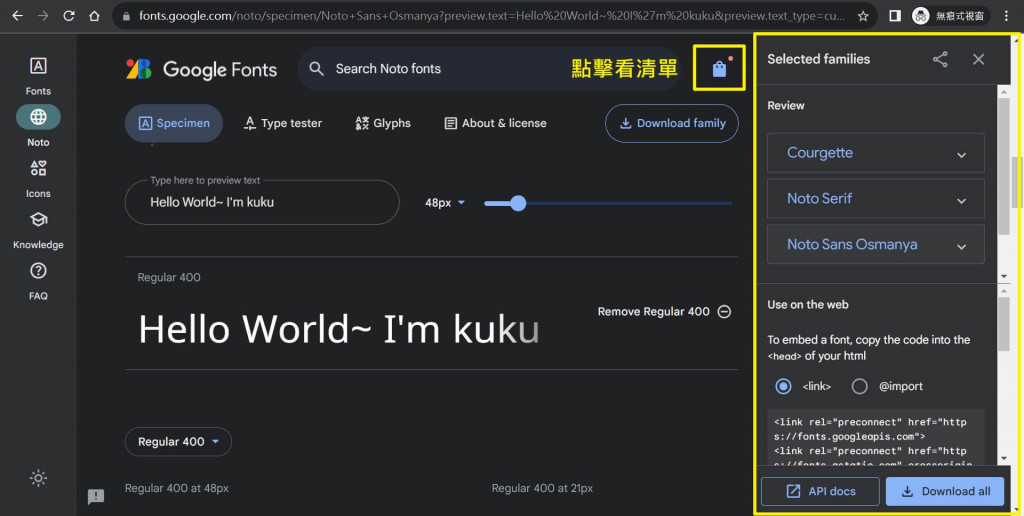Expand the Noto Serif family
The height and width of the screenshot is (516, 1024).
(876, 199)
